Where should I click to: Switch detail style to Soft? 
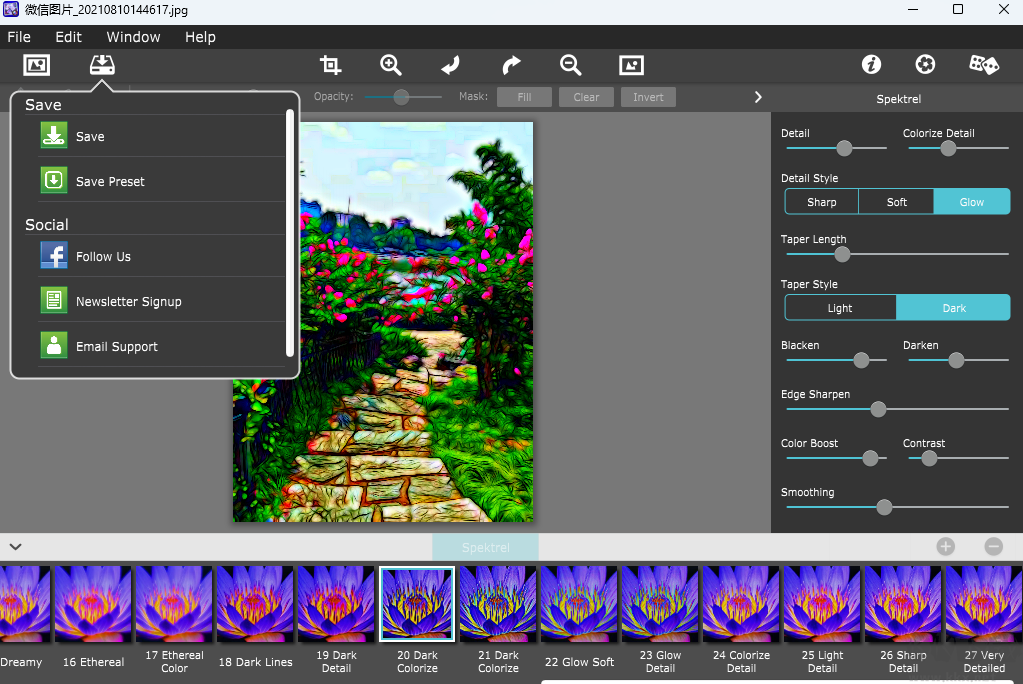pyautogui.click(x=896, y=202)
